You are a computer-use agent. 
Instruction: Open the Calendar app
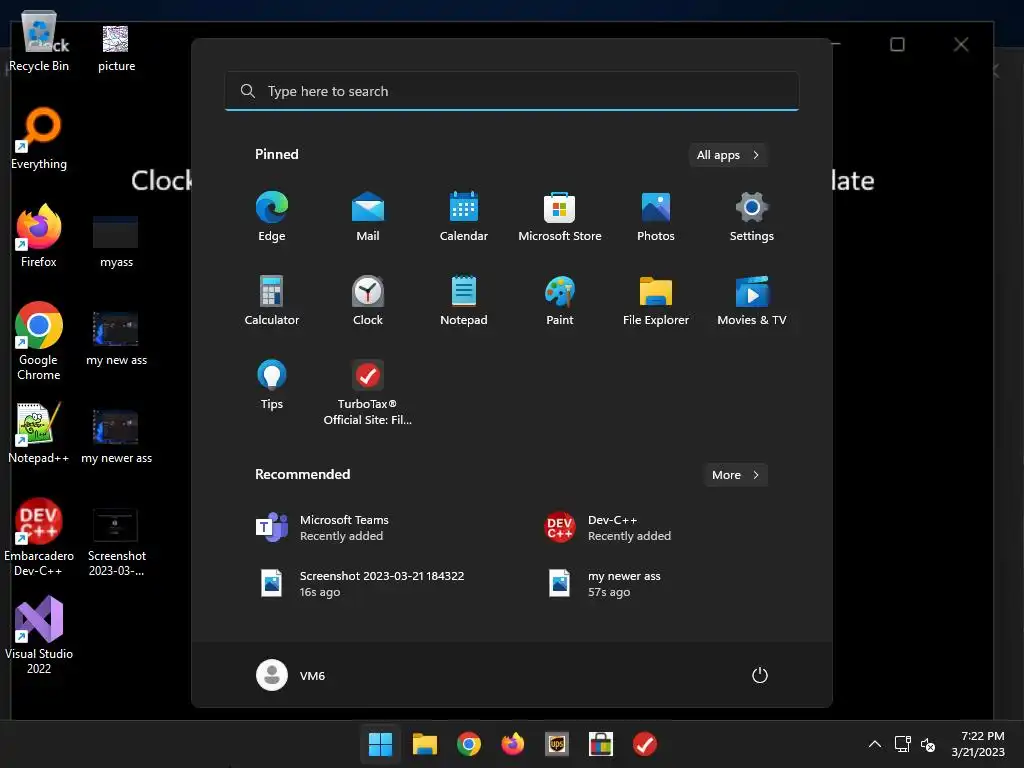[464, 216]
